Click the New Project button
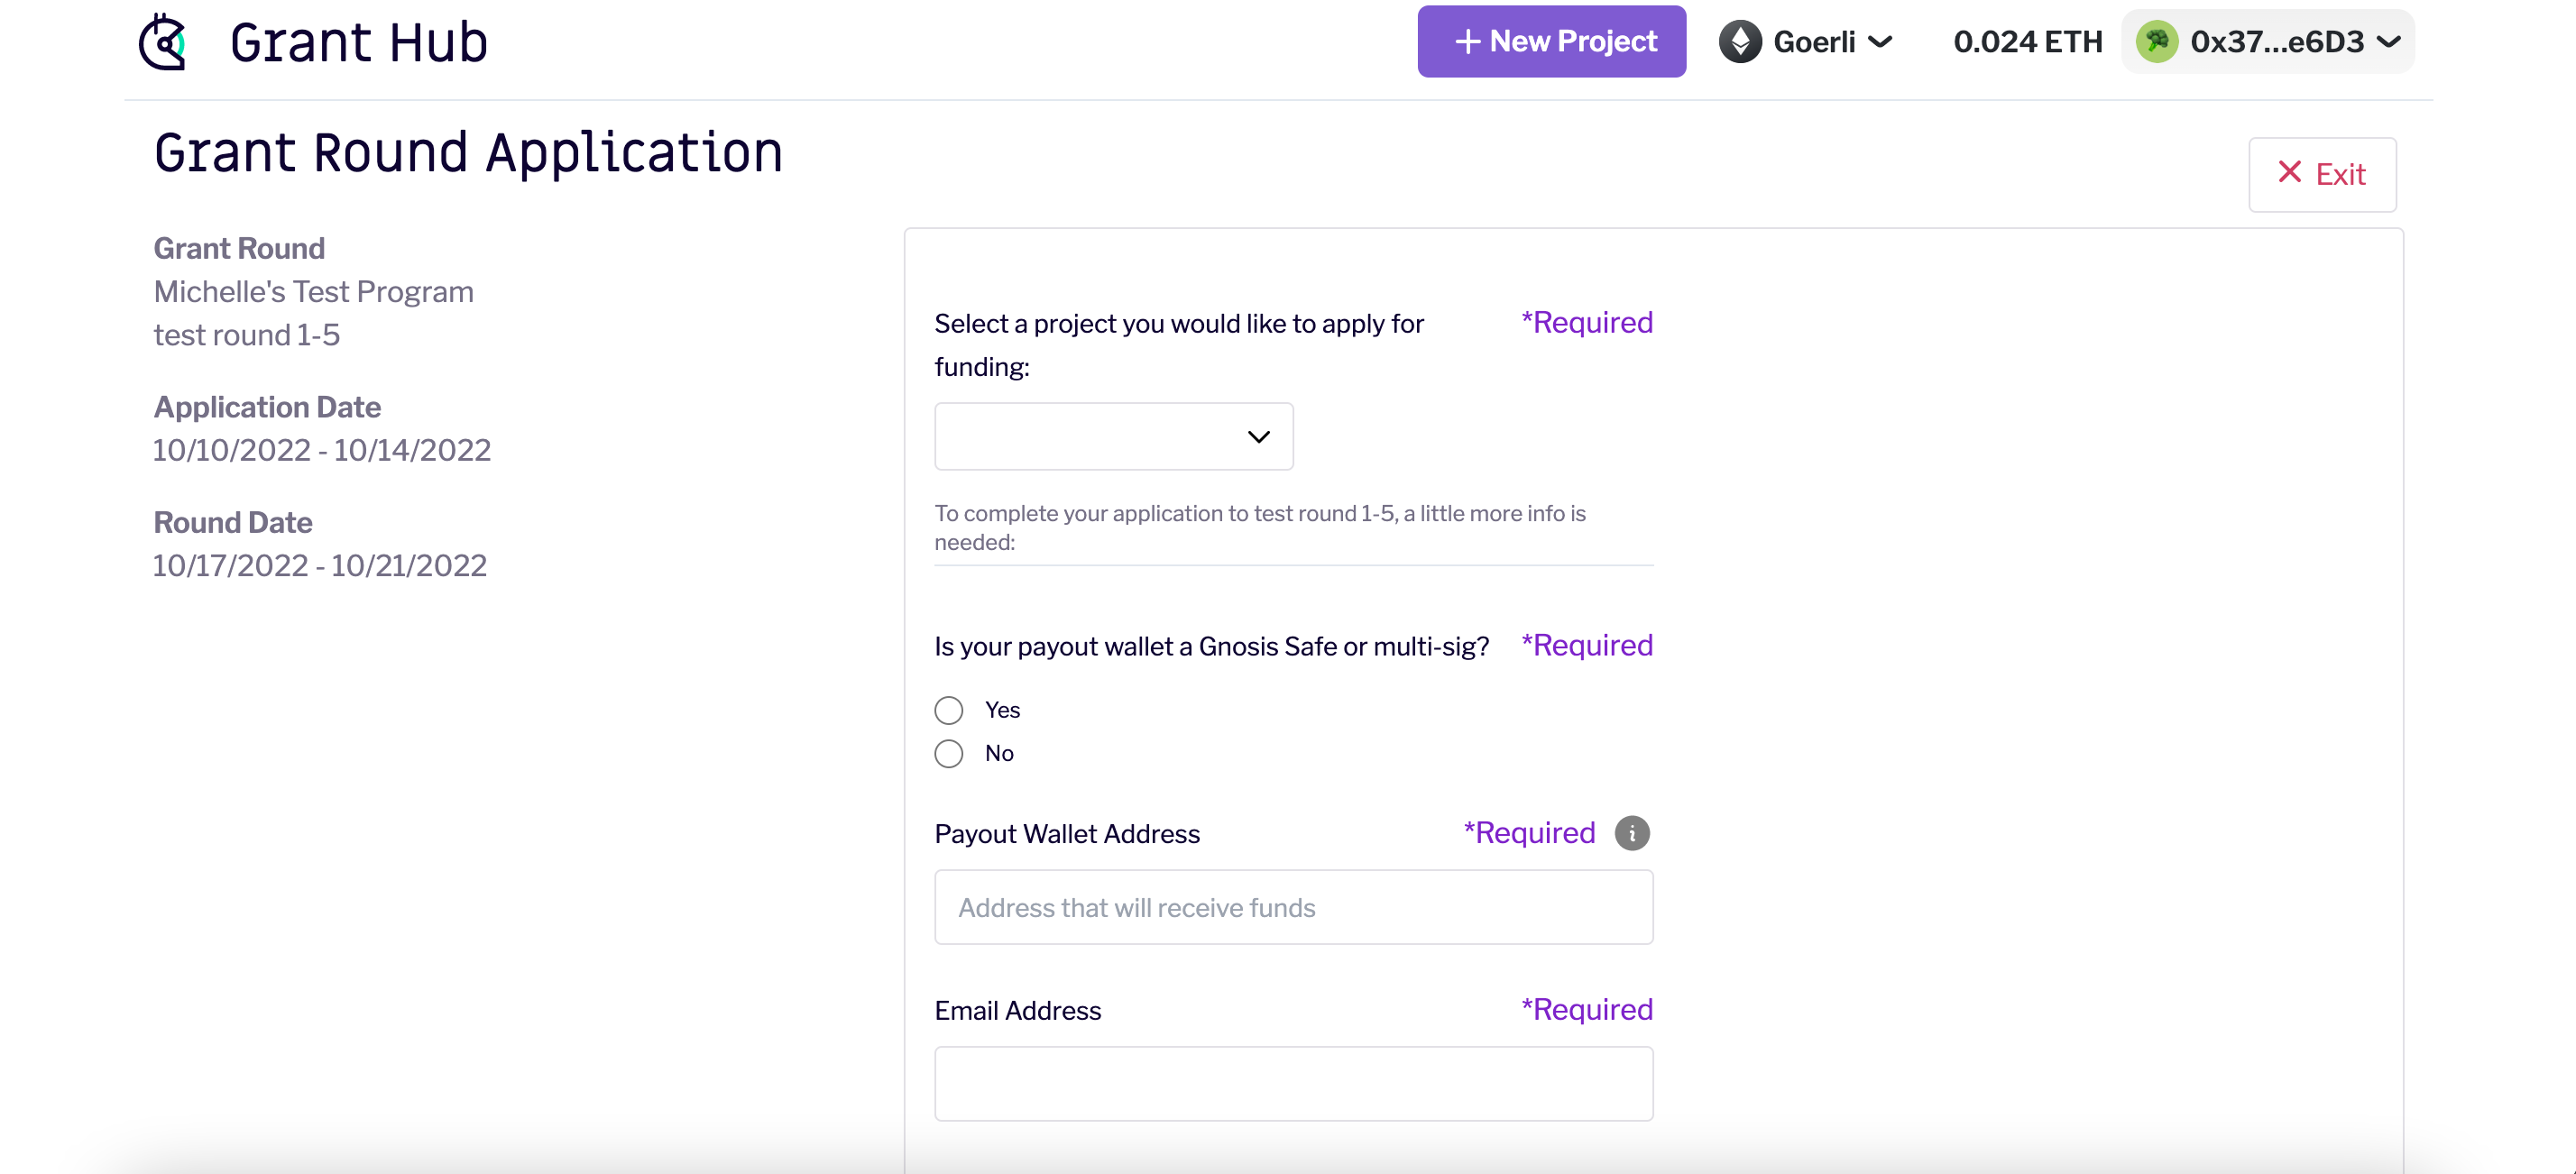Image resolution: width=2576 pixels, height=1174 pixels. pyautogui.click(x=1551, y=41)
